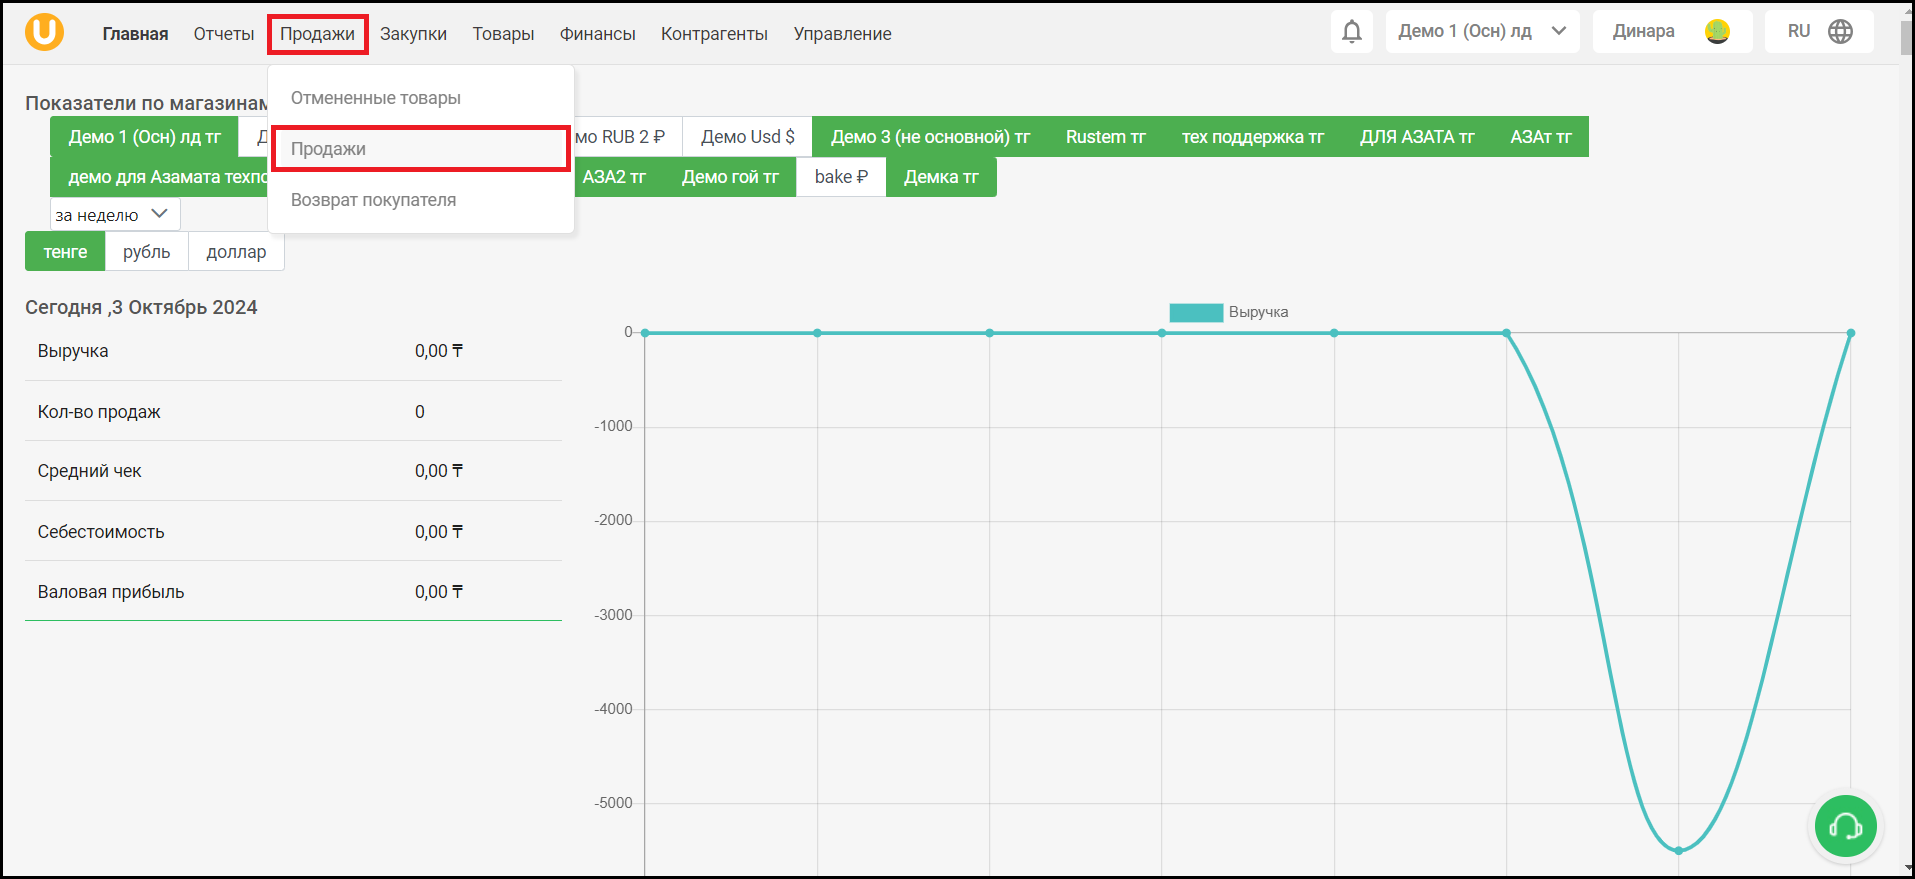Toggle the Rustem тг store
This screenshot has width=1915, height=879.
pyautogui.click(x=1105, y=137)
